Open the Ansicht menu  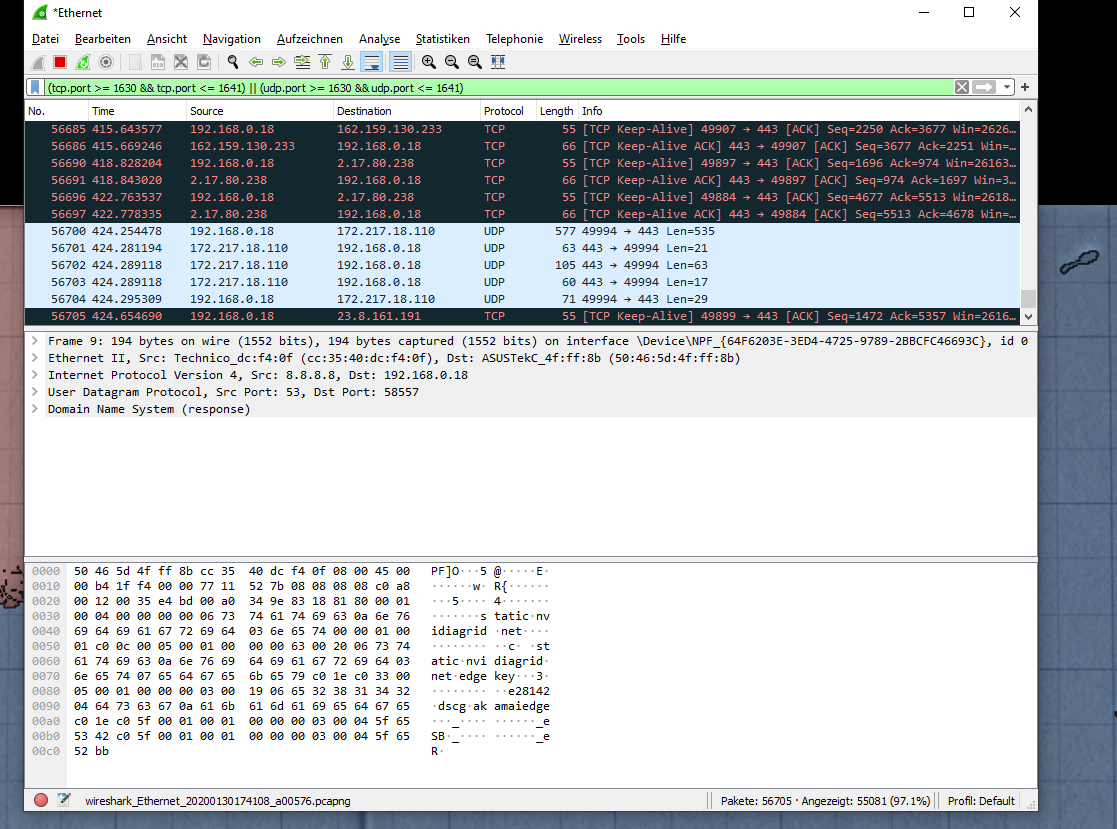point(167,39)
